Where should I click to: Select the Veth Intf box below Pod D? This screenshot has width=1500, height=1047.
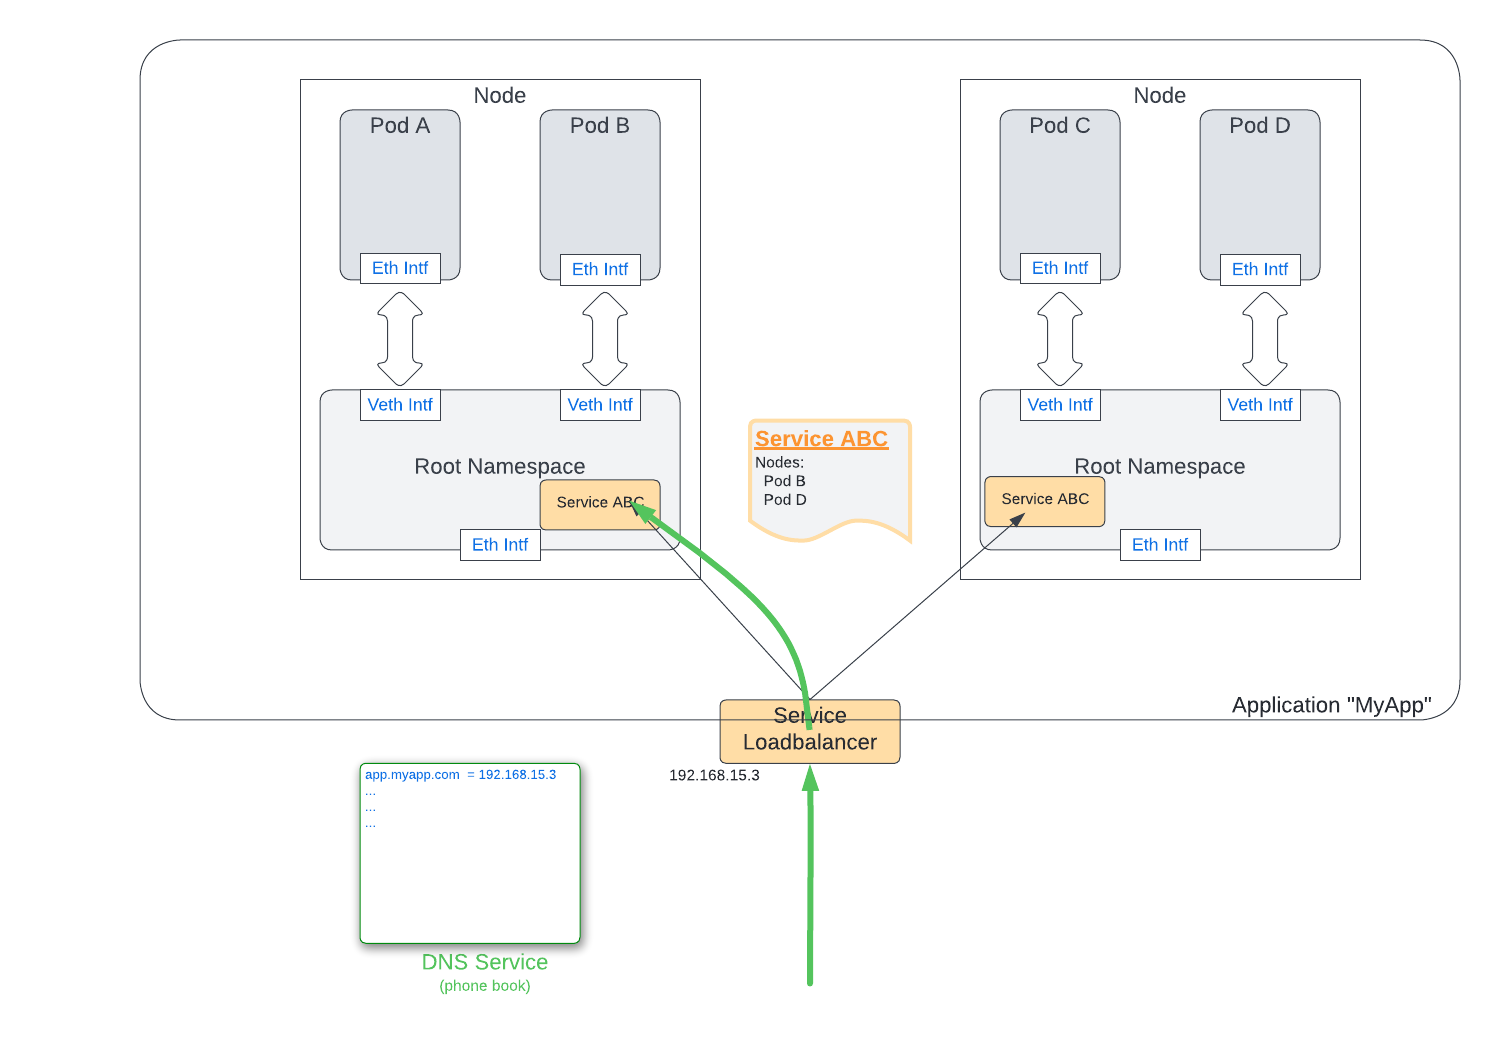point(1260,405)
